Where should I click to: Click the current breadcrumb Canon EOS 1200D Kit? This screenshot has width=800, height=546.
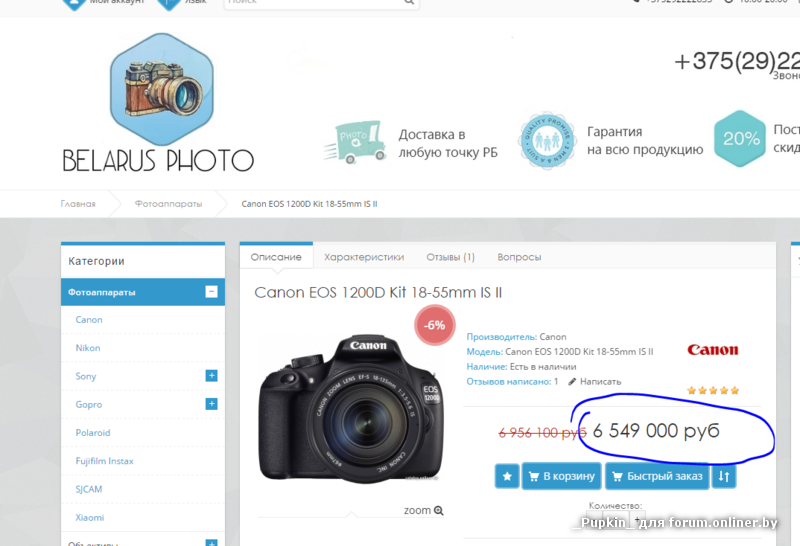[309, 204]
